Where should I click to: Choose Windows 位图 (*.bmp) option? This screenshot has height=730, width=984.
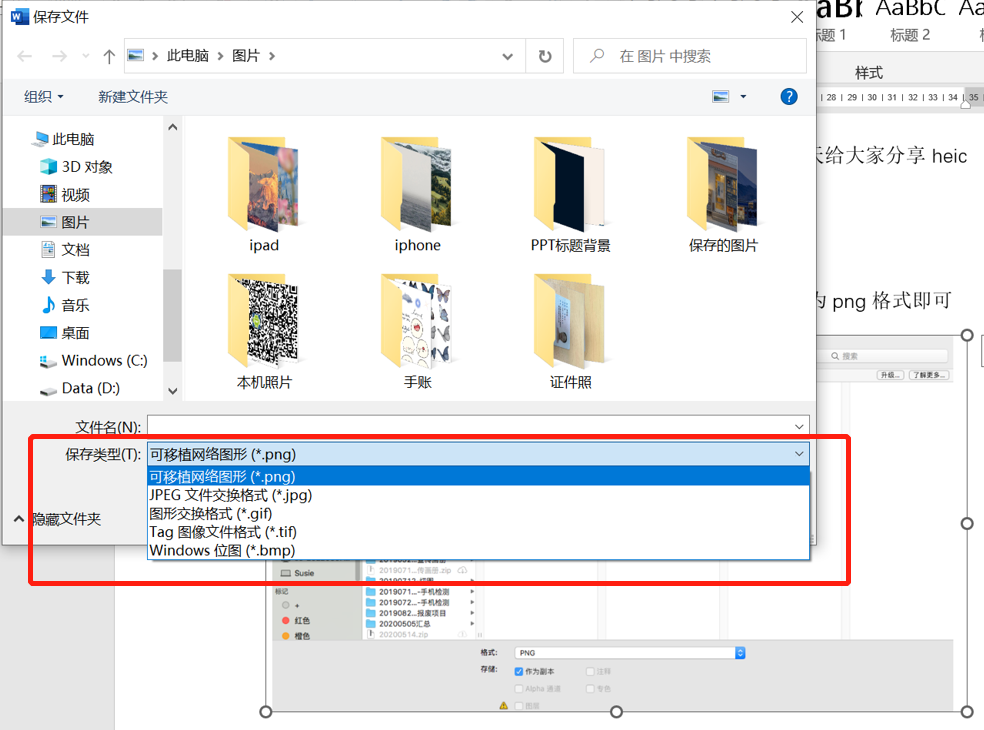click(478, 550)
